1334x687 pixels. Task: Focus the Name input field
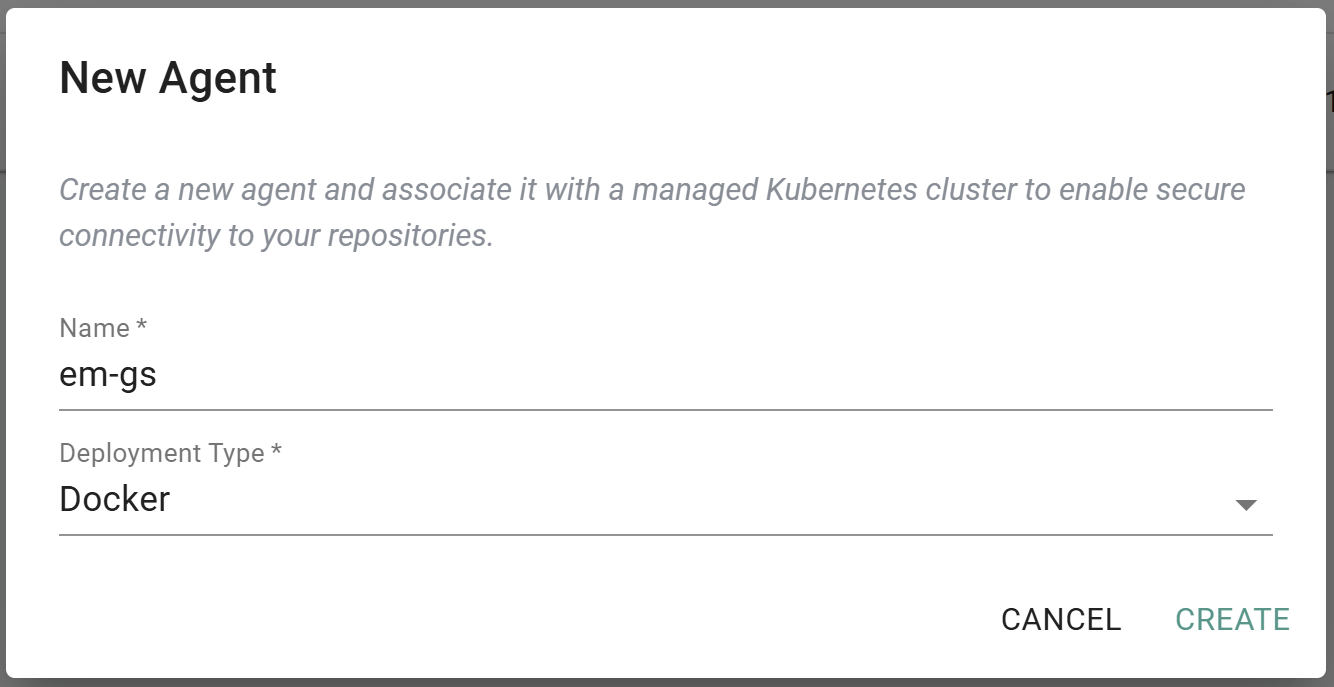(x=665, y=376)
